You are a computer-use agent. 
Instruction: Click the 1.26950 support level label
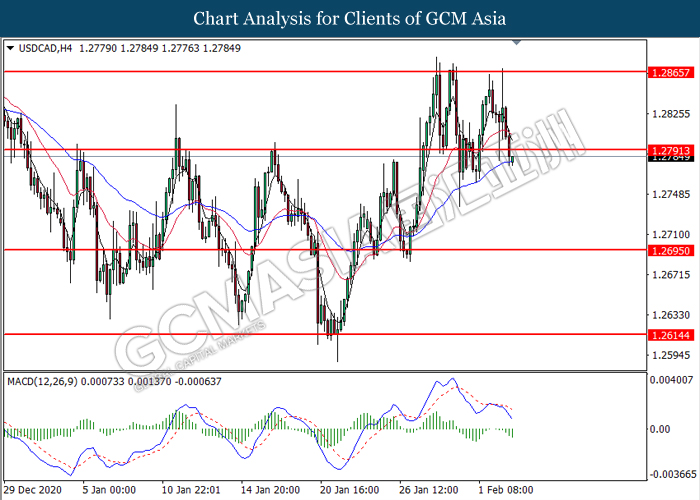(671, 250)
